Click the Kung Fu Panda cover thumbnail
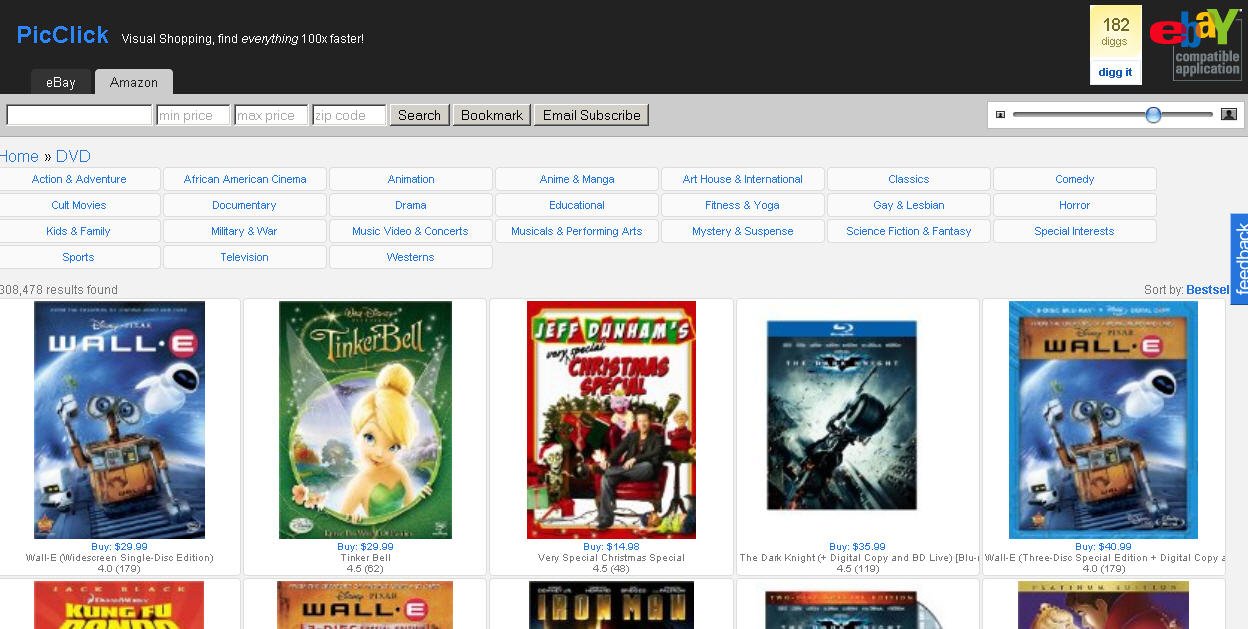Image resolution: width=1248 pixels, height=629 pixels. pos(119,605)
